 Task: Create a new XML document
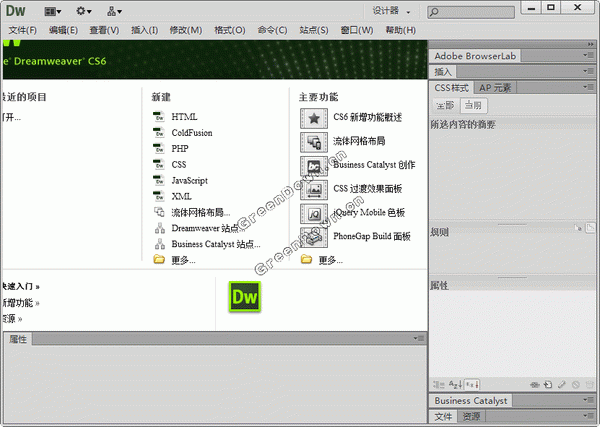coord(181,196)
